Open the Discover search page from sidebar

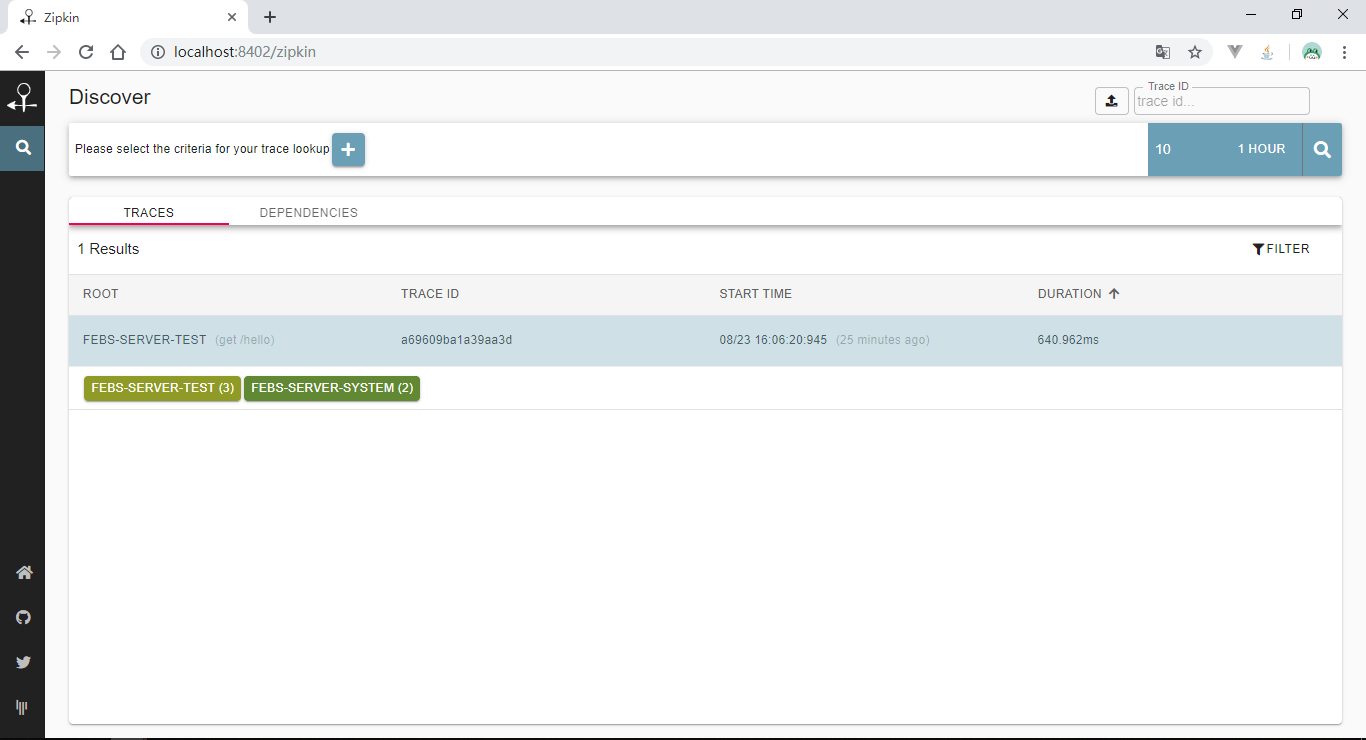click(x=22, y=148)
